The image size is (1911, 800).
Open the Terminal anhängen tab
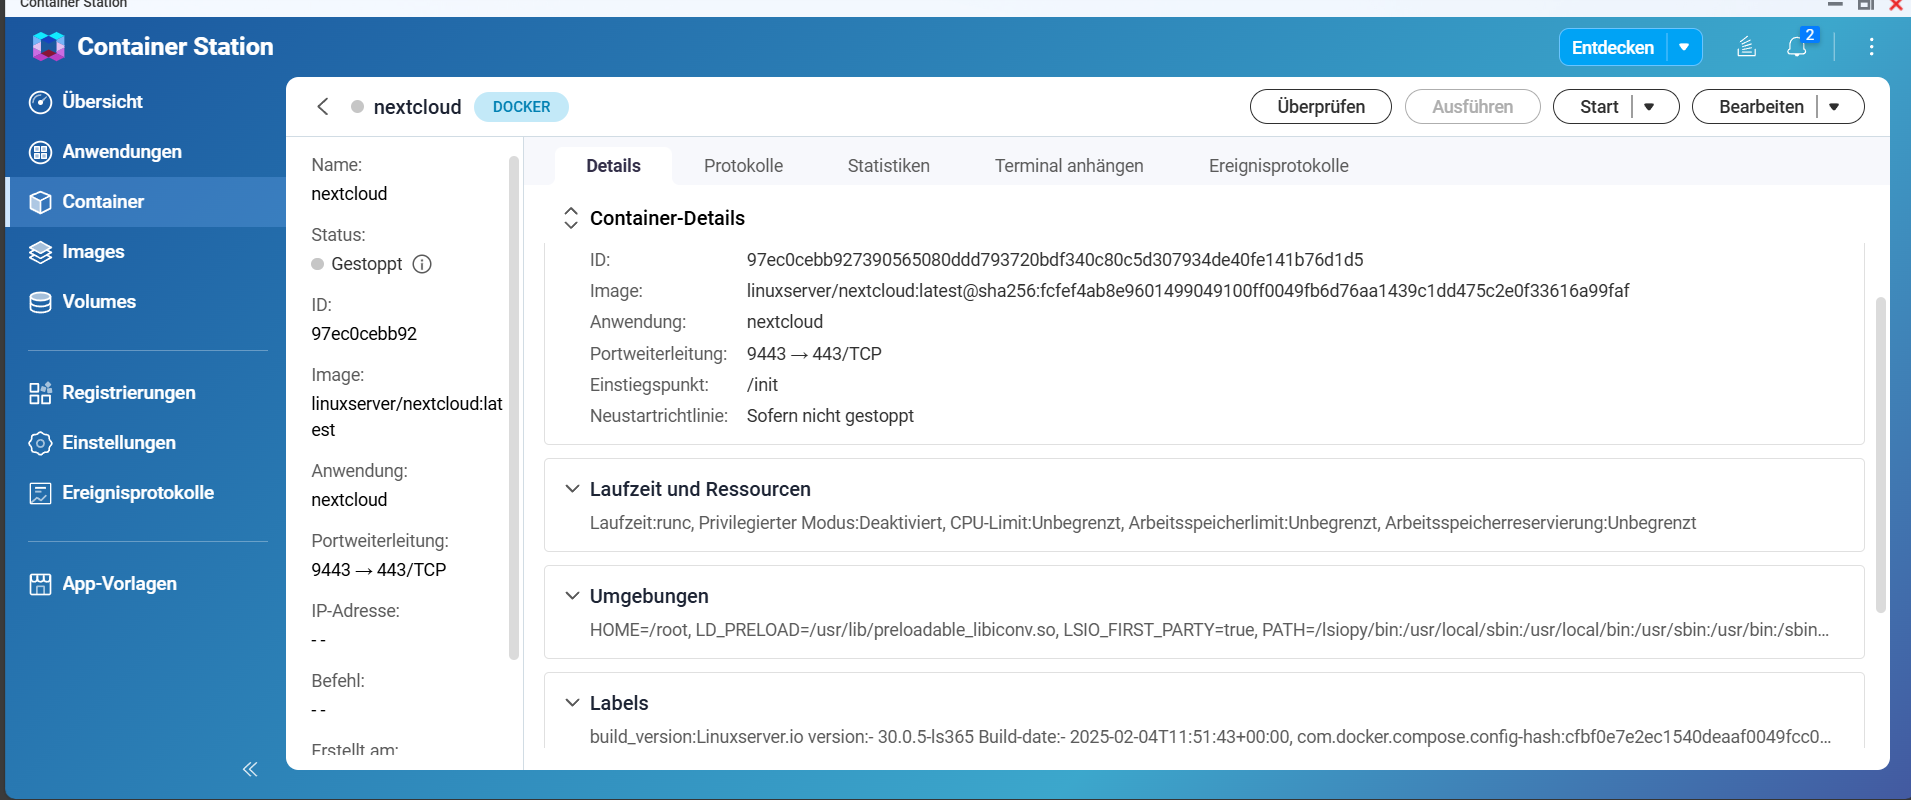coord(1068,166)
